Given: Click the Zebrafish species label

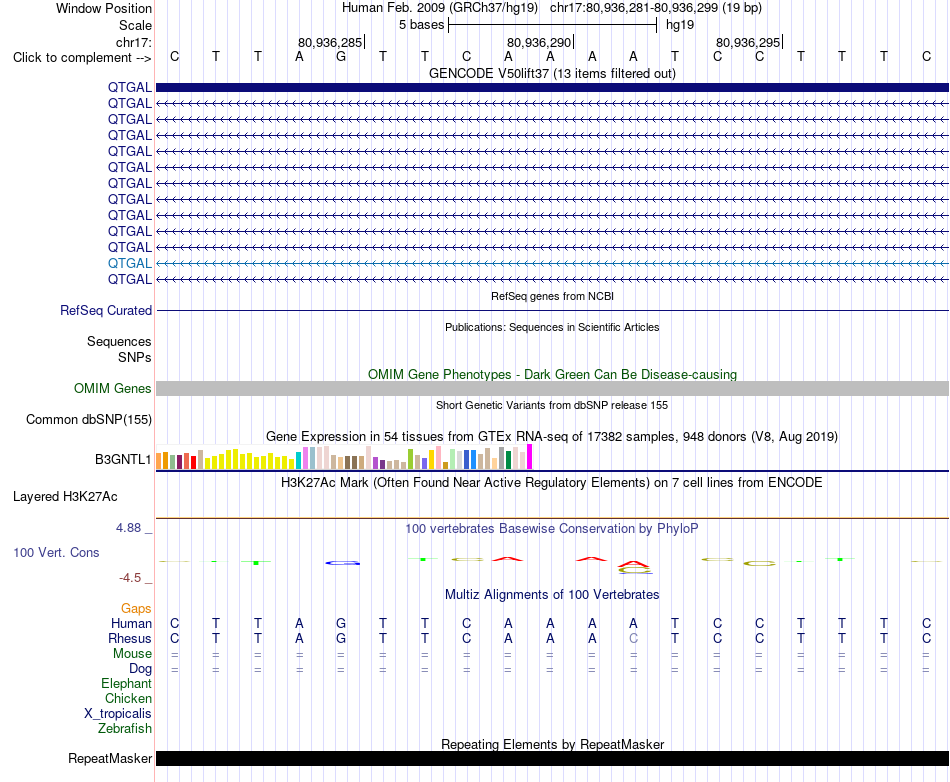Looking at the screenshot, I should (x=125, y=729).
